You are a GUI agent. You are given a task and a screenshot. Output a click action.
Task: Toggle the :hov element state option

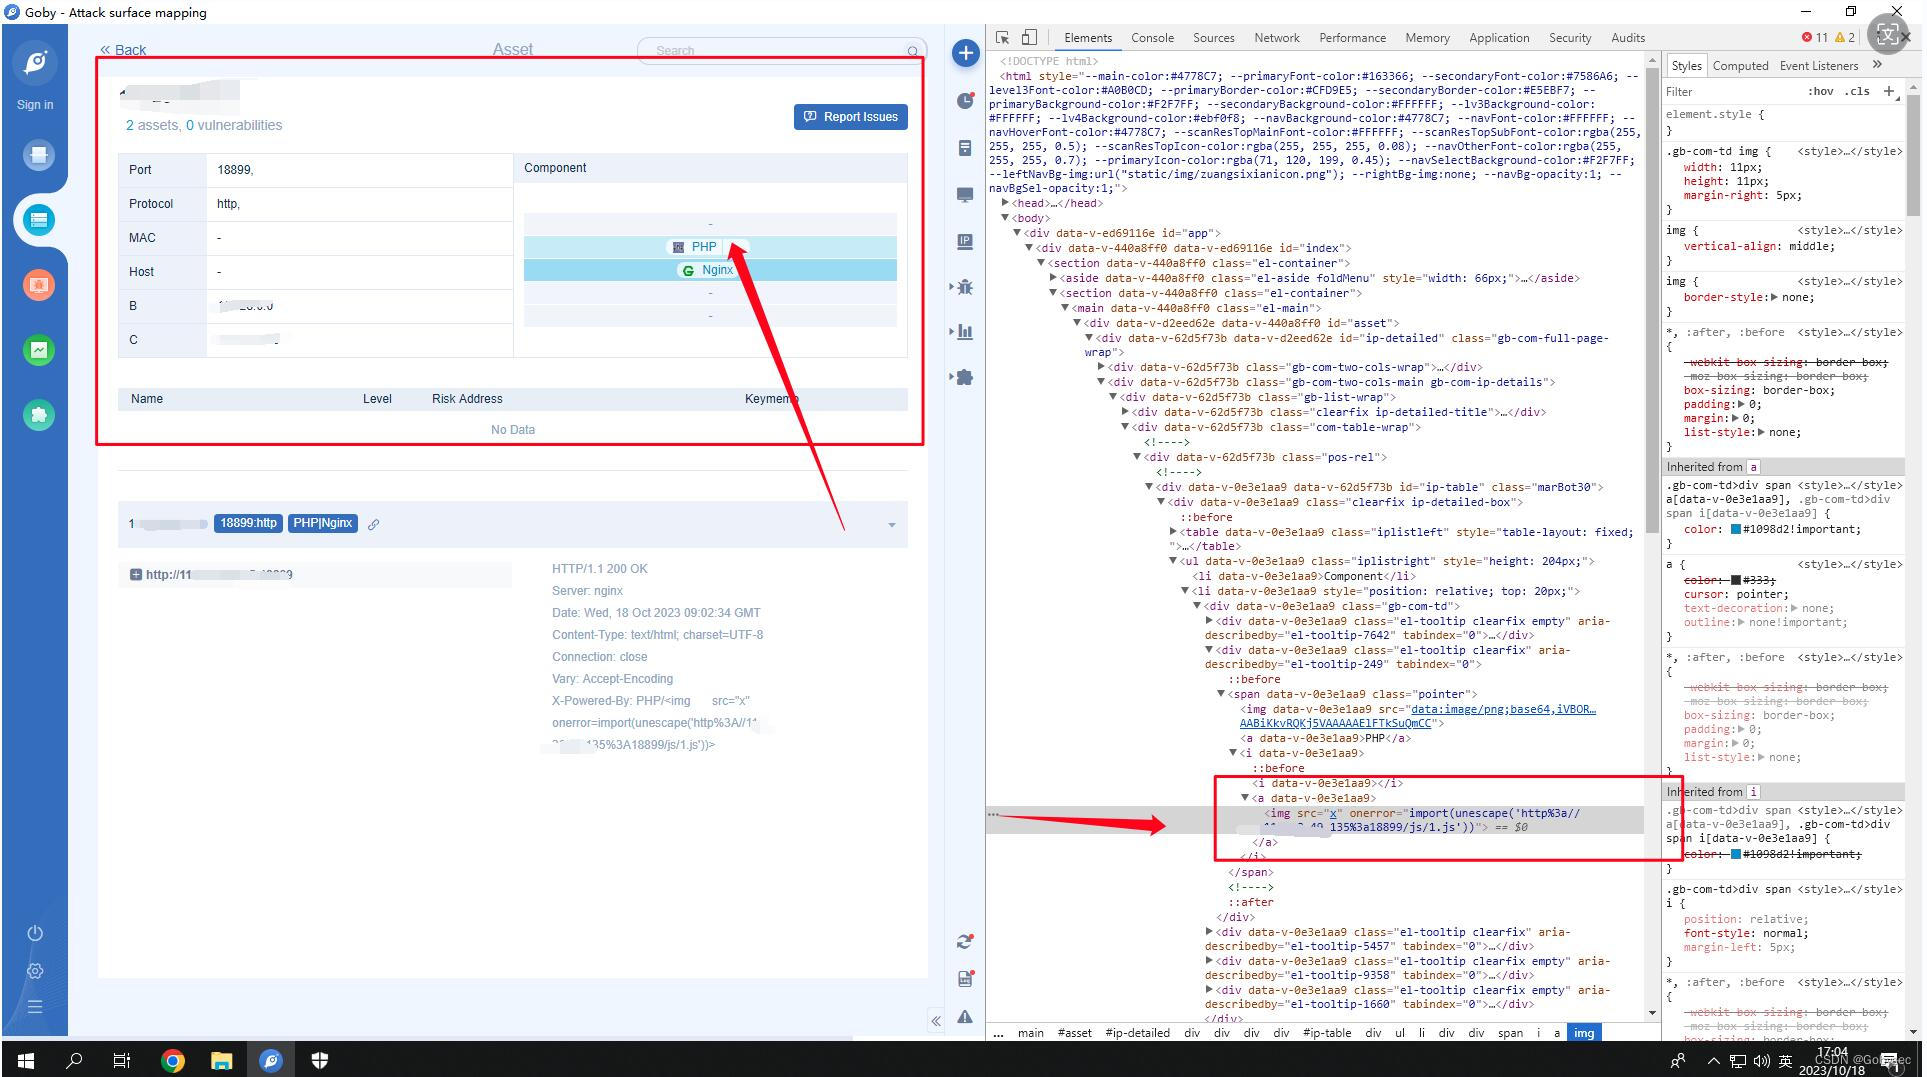point(1821,91)
